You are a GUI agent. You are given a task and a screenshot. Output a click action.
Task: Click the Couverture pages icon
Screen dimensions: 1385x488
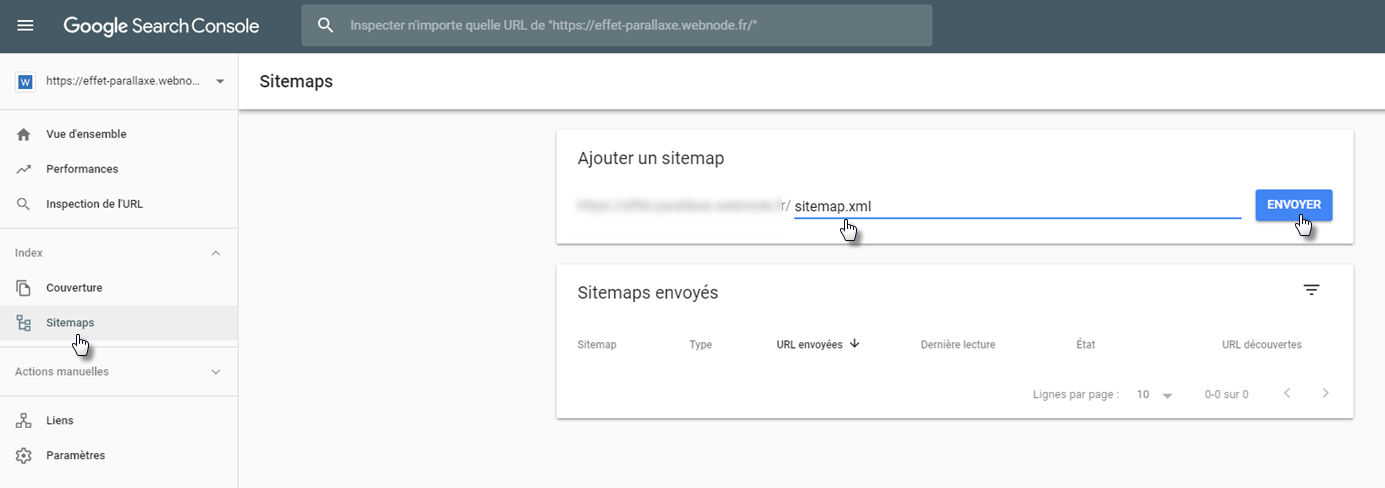(24, 288)
